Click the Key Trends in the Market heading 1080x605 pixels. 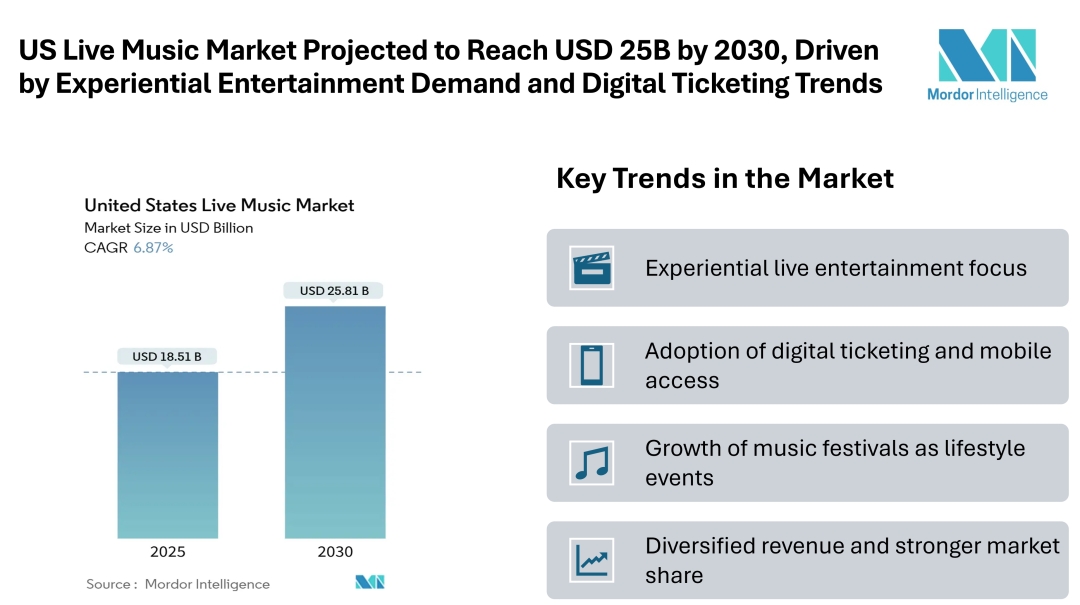coord(725,178)
